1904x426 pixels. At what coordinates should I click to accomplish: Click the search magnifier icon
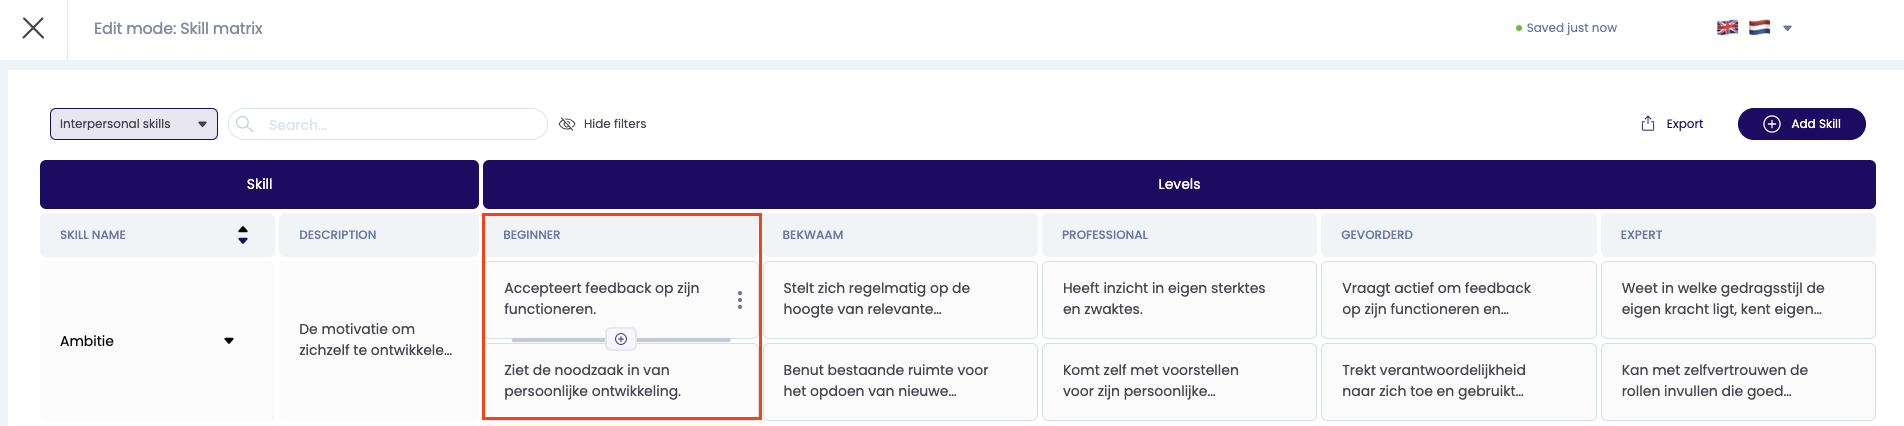click(245, 124)
